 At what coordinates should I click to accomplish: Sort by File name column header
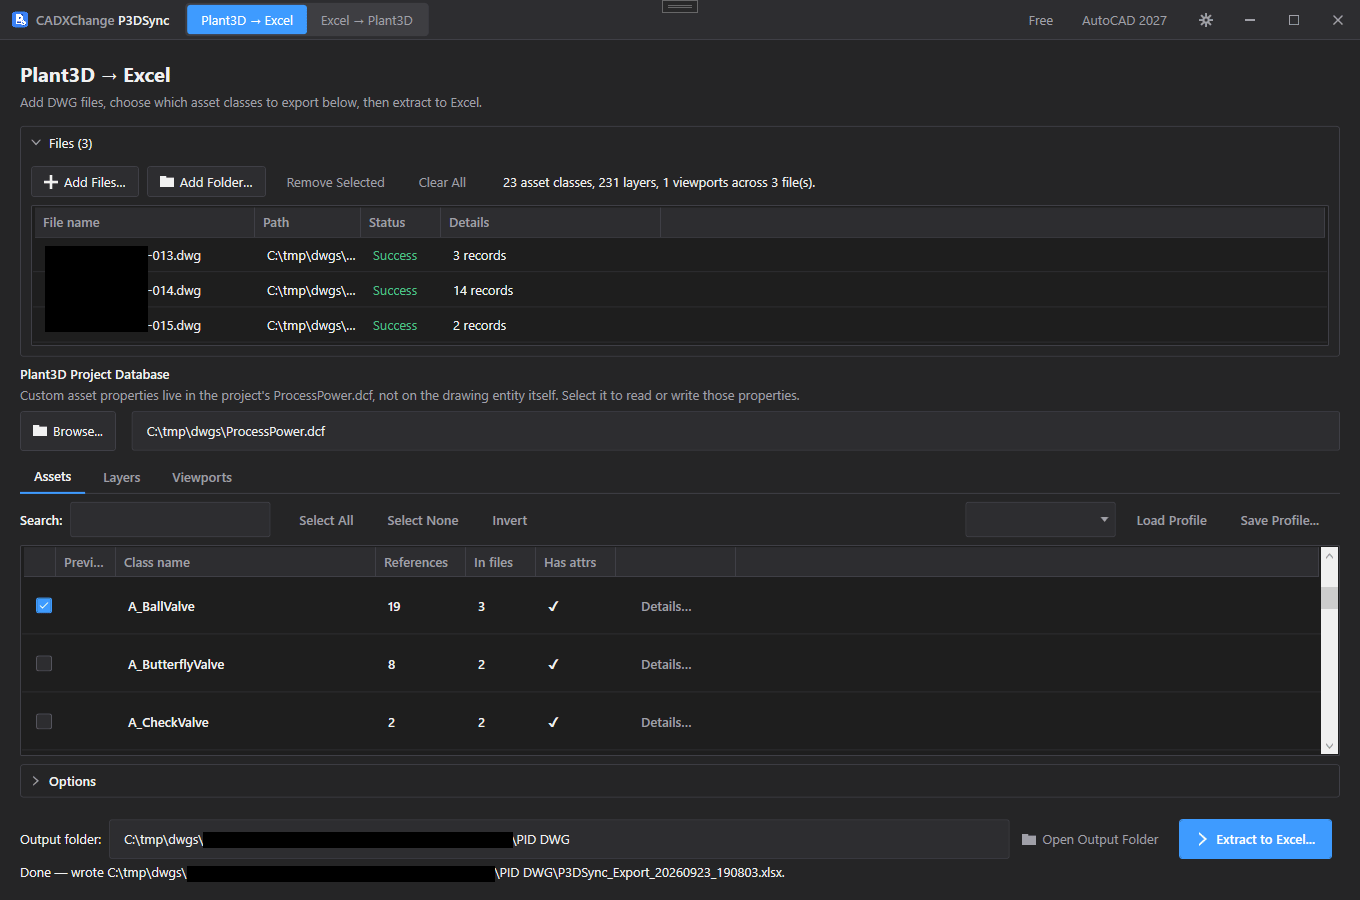[145, 222]
